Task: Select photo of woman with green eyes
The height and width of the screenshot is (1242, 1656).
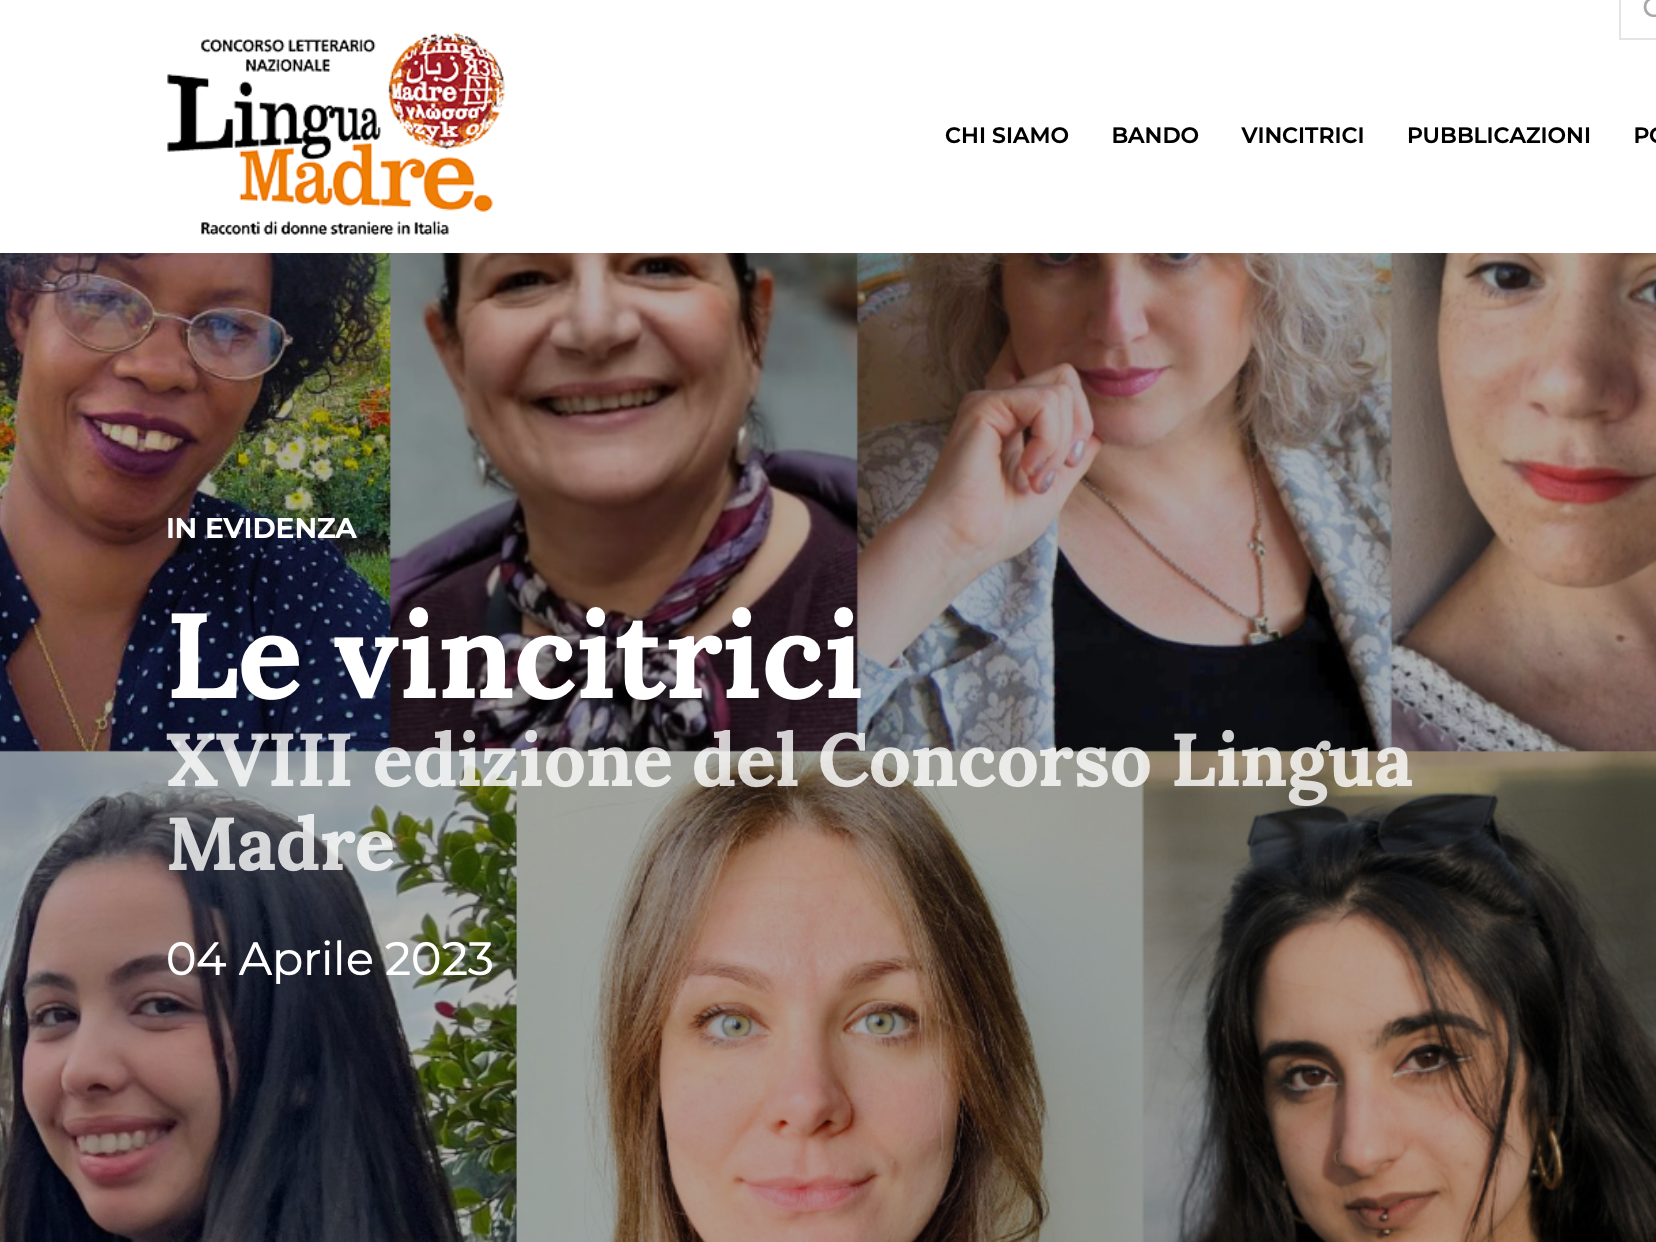Action: click(830, 997)
